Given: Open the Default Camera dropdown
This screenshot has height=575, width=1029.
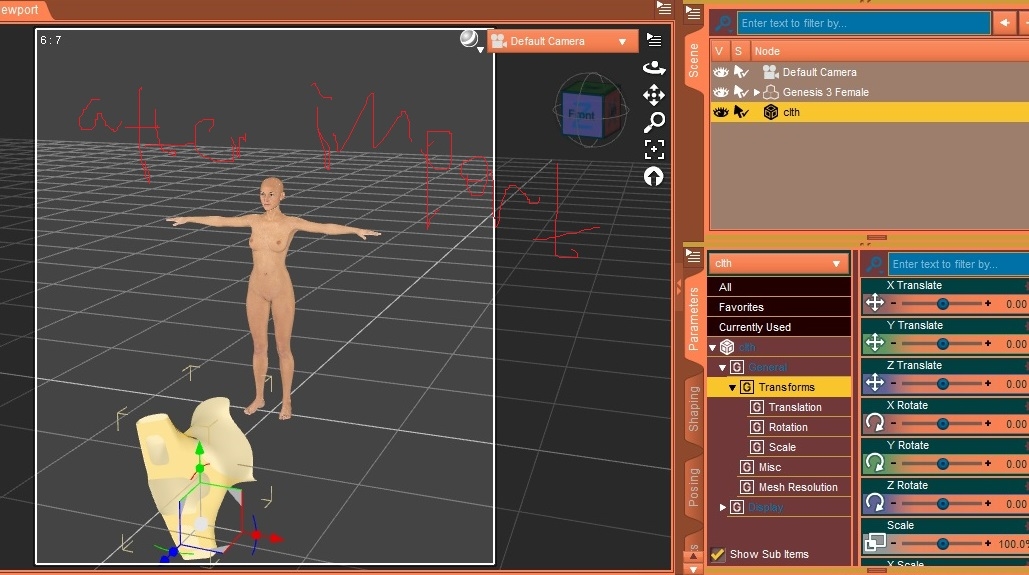Looking at the screenshot, I should coord(562,41).
